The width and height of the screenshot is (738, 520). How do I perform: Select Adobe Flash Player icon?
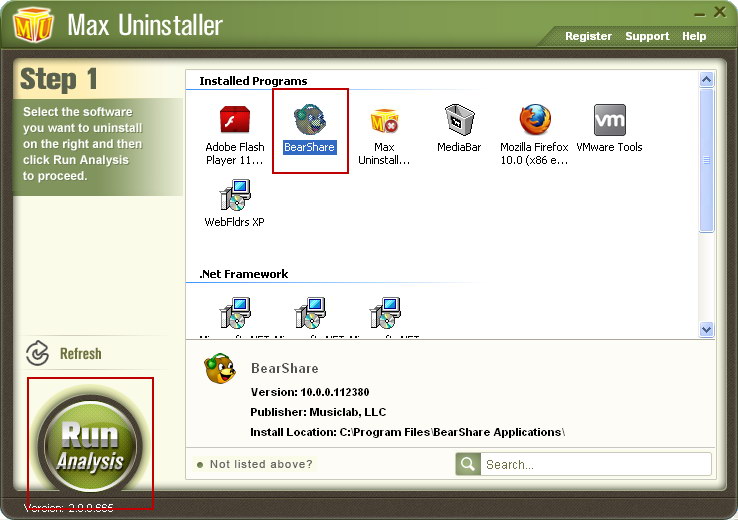tap(234, 120)
